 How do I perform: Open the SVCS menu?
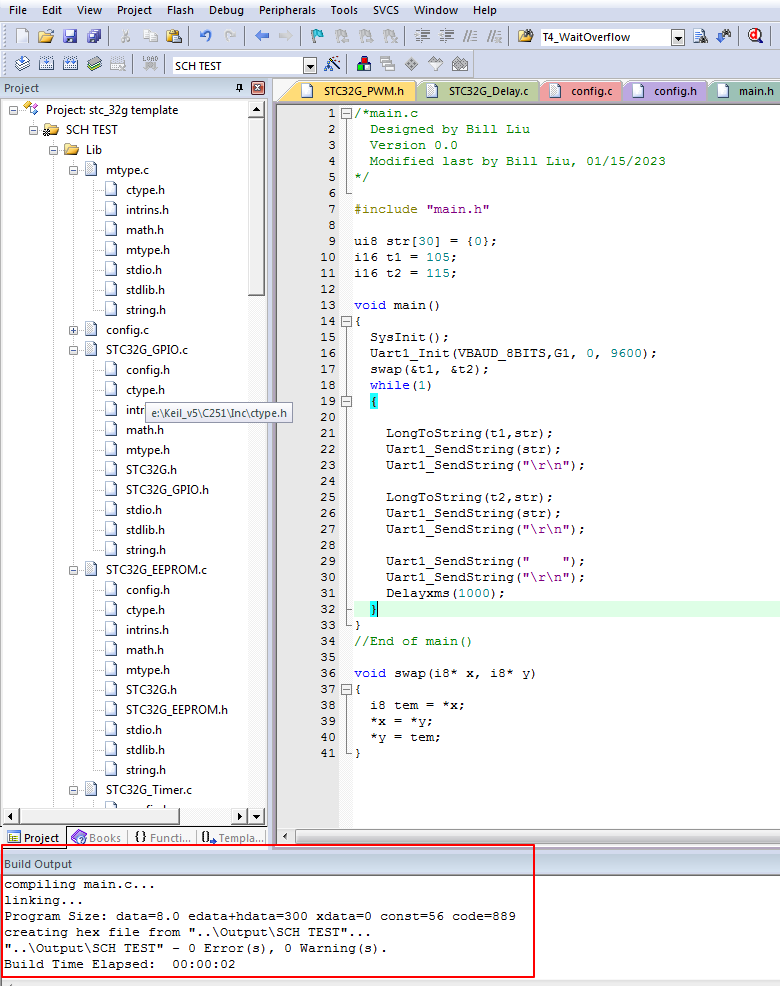point(386,10)
